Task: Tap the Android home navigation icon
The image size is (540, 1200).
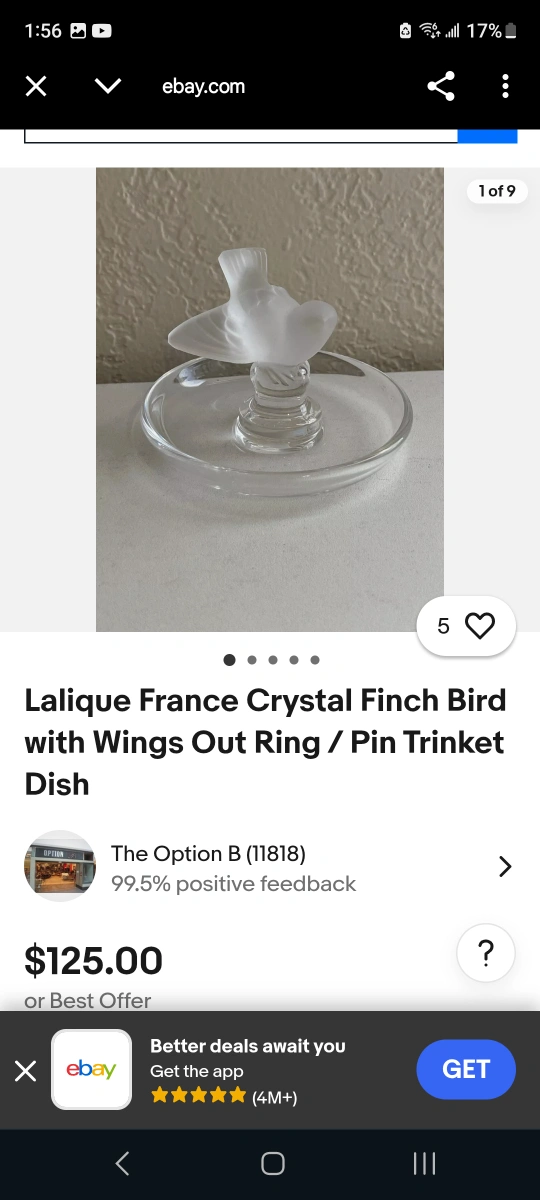Action: (x=272, y=1163)
